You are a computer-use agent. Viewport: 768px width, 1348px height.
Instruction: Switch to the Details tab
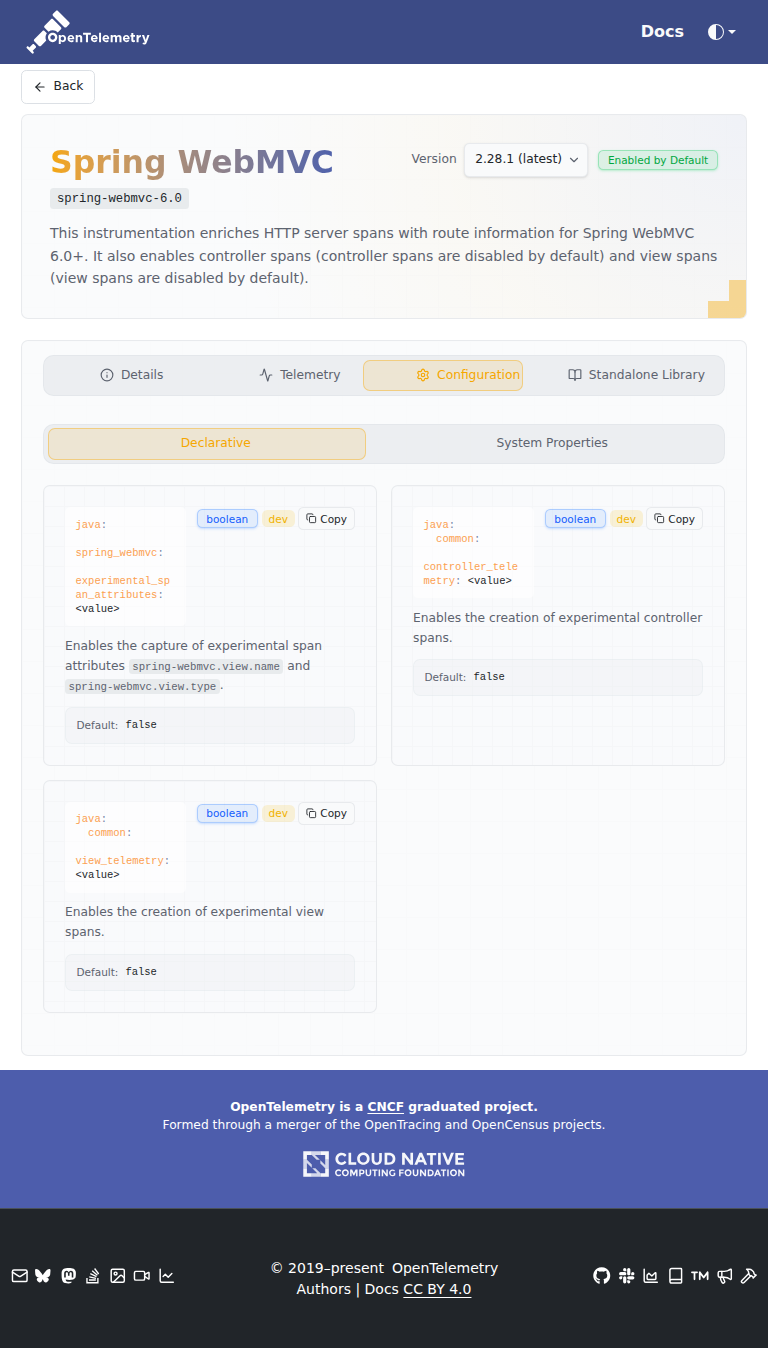pos(132,375)
